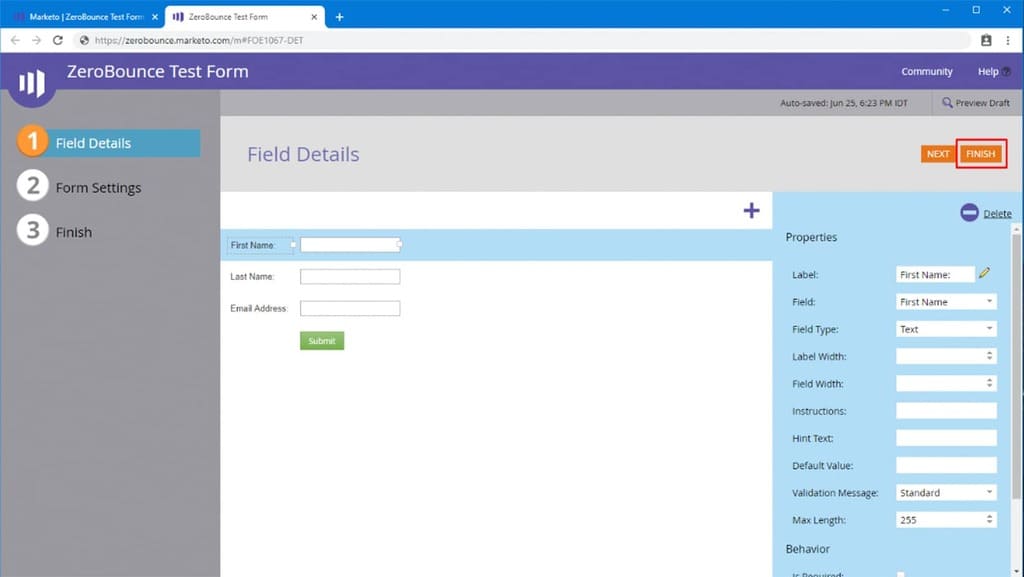Click the Properties heading

click(x=811, y=238)
